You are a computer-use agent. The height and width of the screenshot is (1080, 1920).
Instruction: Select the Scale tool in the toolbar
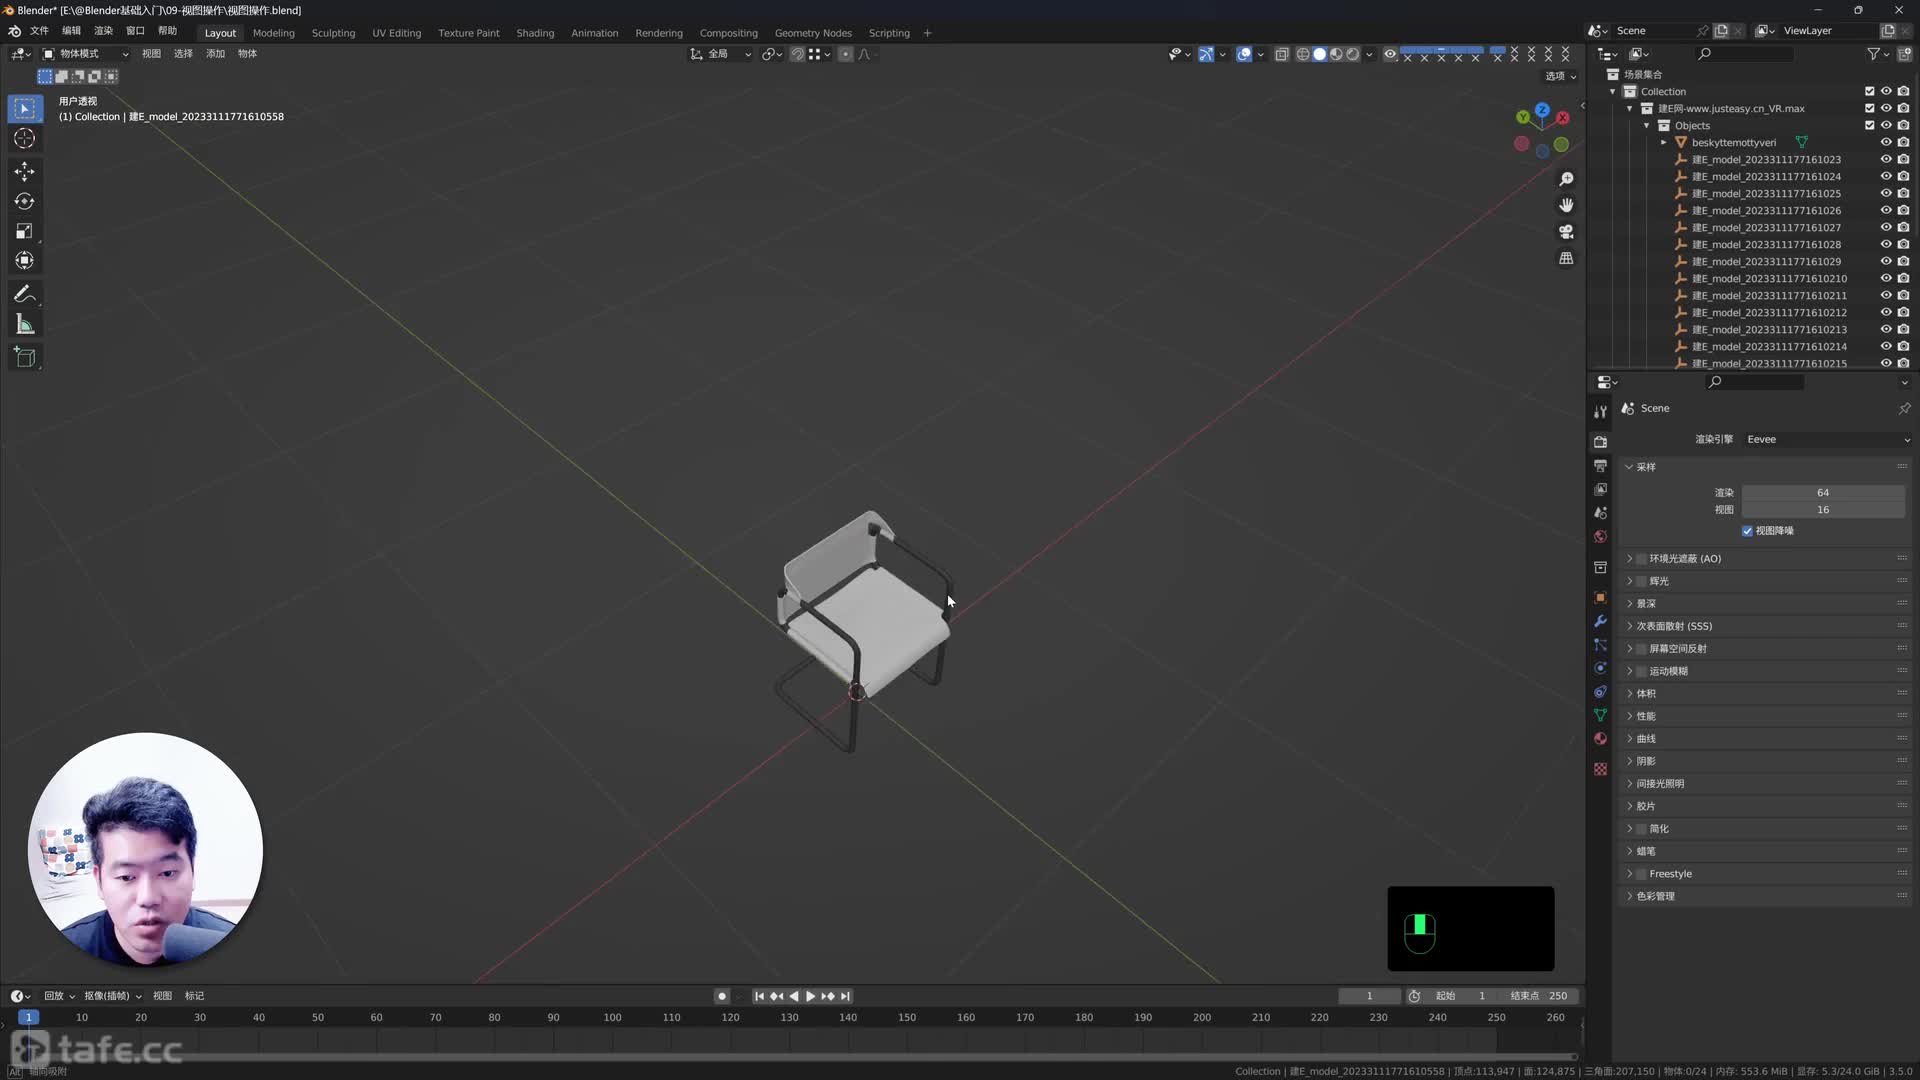point(24,231)
